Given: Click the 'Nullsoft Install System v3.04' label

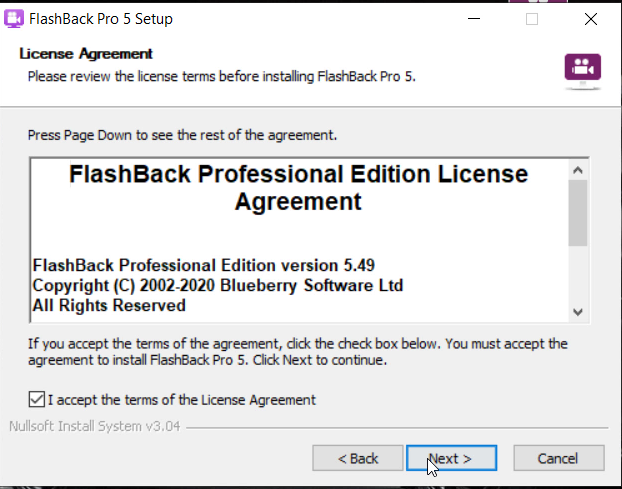Looking at the screenshot, I should (x=95, y=427).
